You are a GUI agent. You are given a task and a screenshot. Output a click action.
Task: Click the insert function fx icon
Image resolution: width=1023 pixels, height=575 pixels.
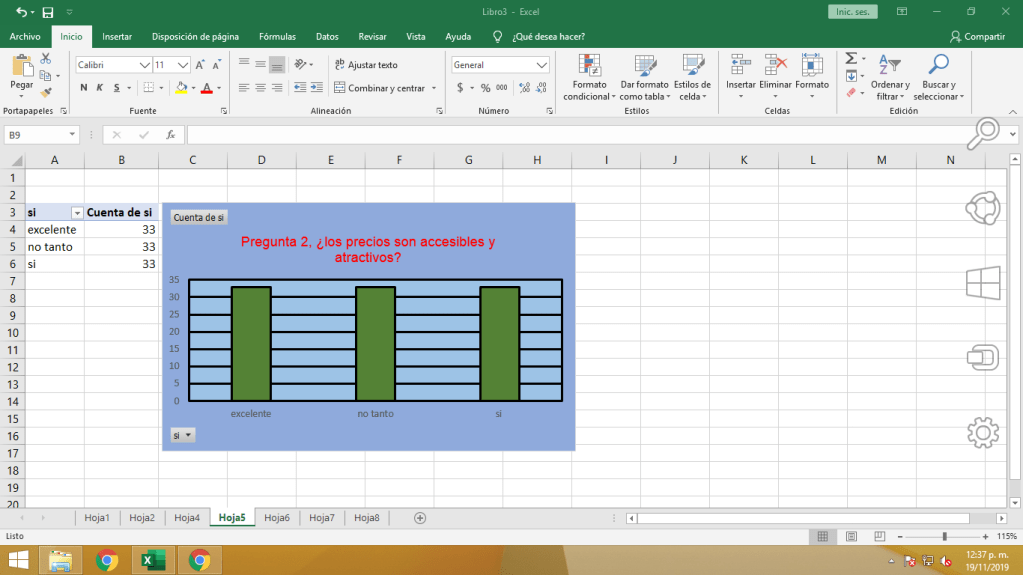point(171,134)
